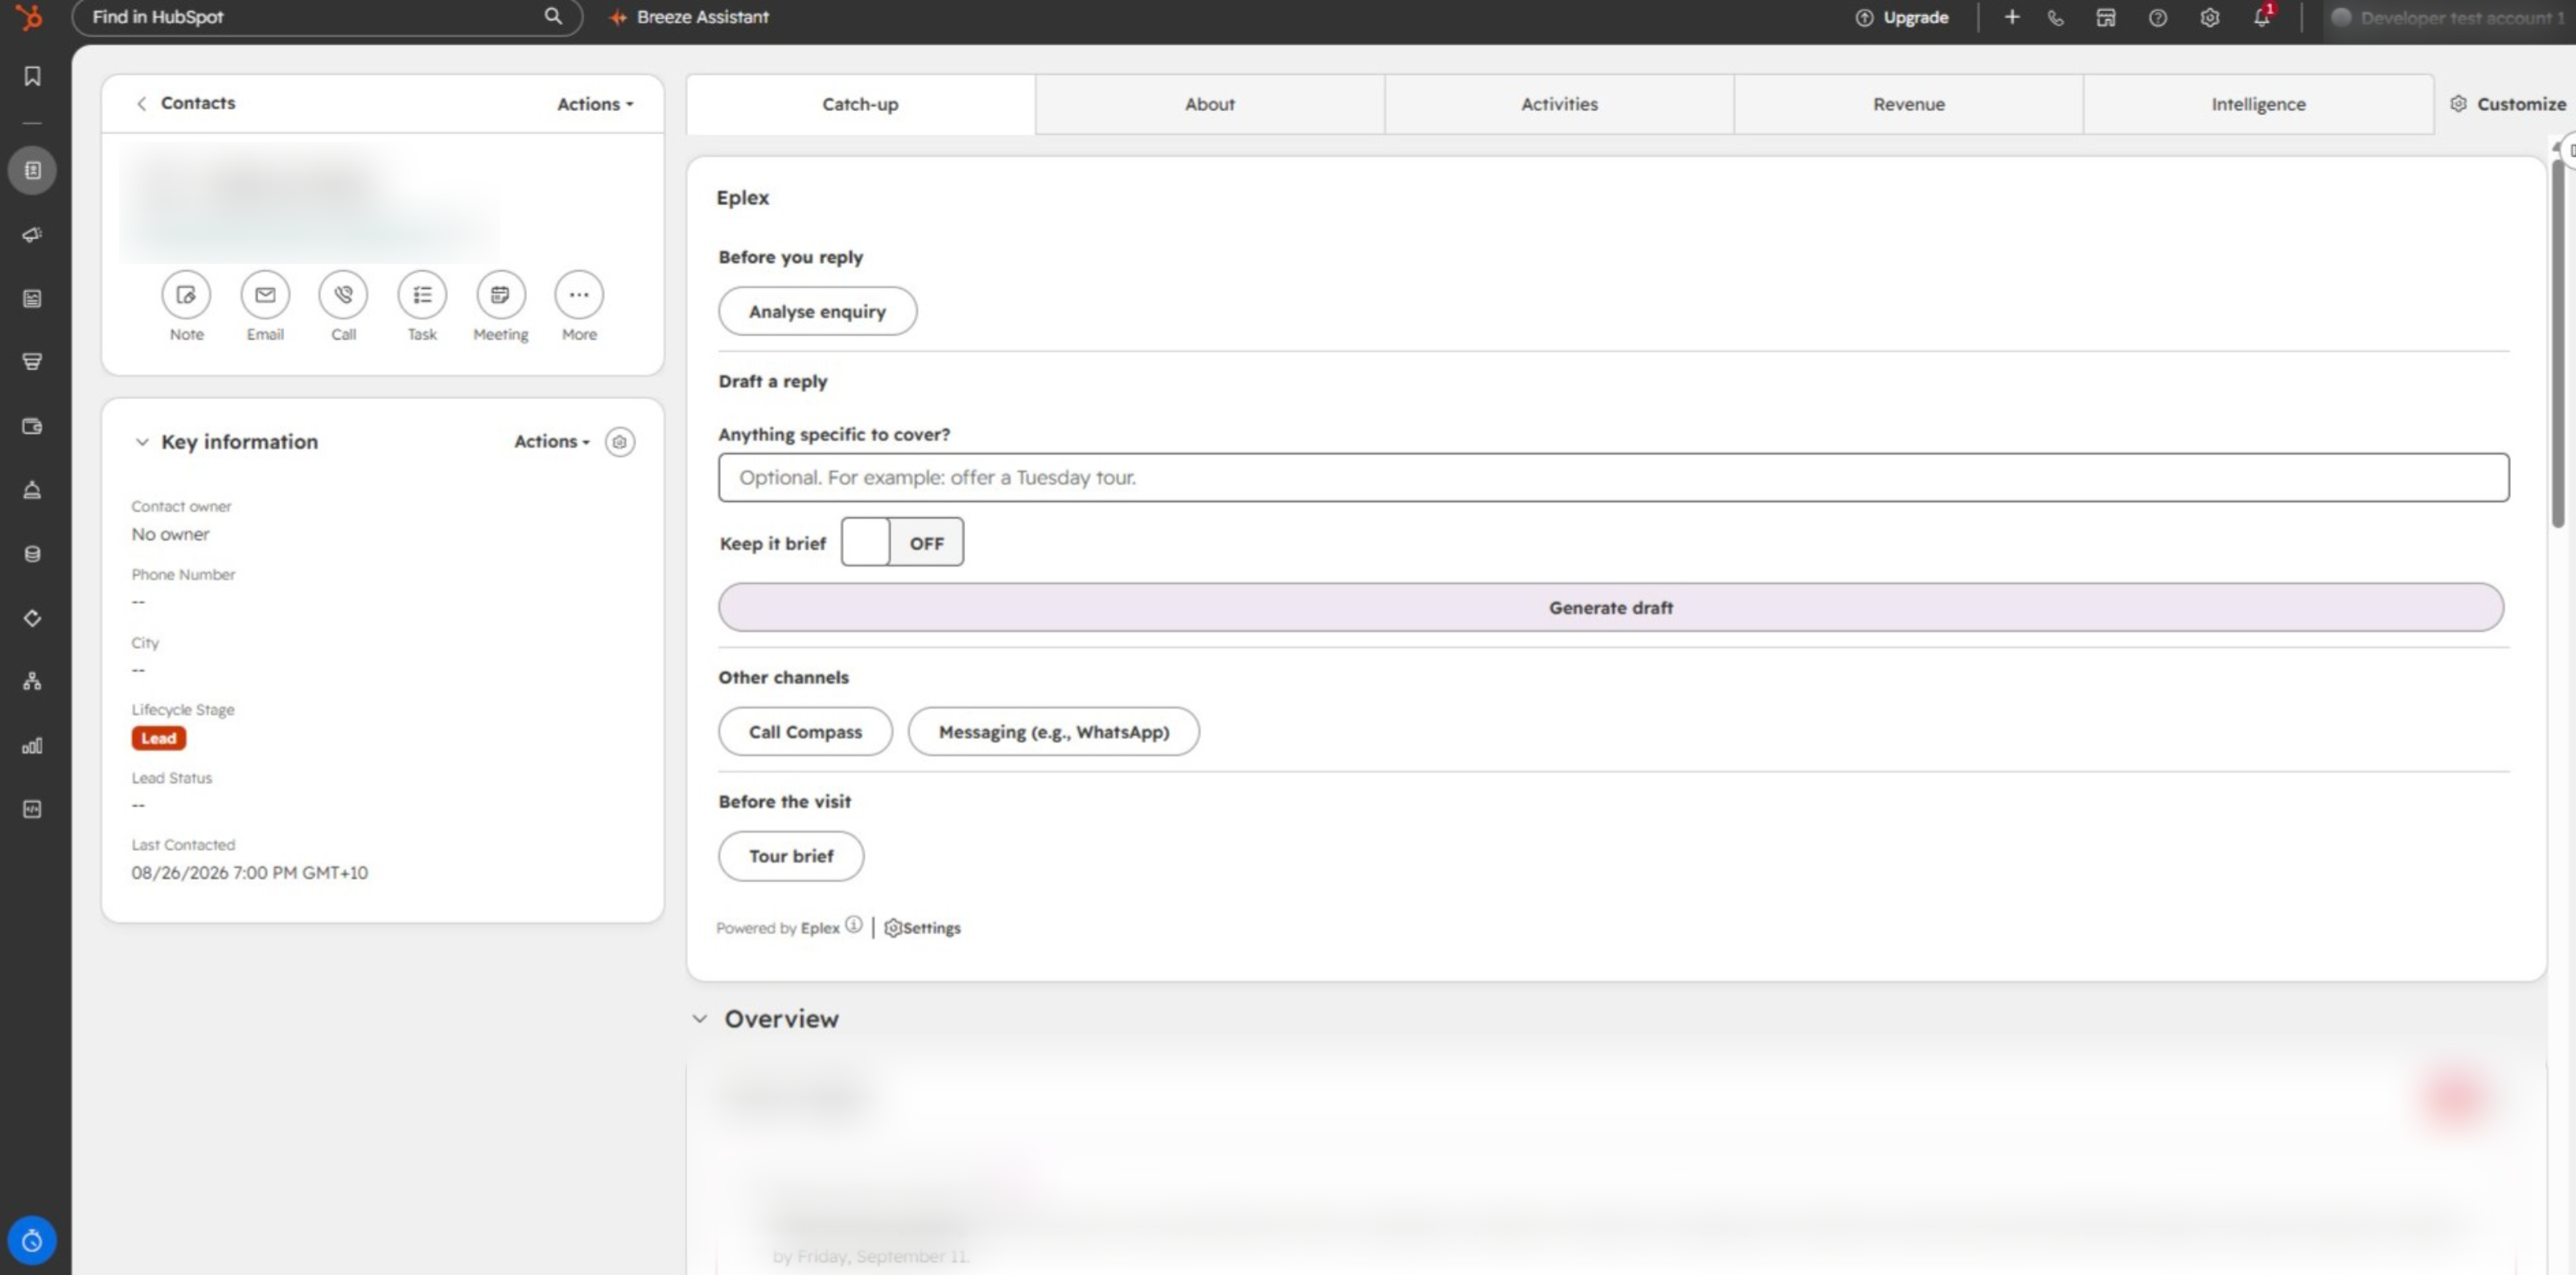The image size is (2576, 1275).
Task: Go back to Contacts list
Action: [185, 103]
